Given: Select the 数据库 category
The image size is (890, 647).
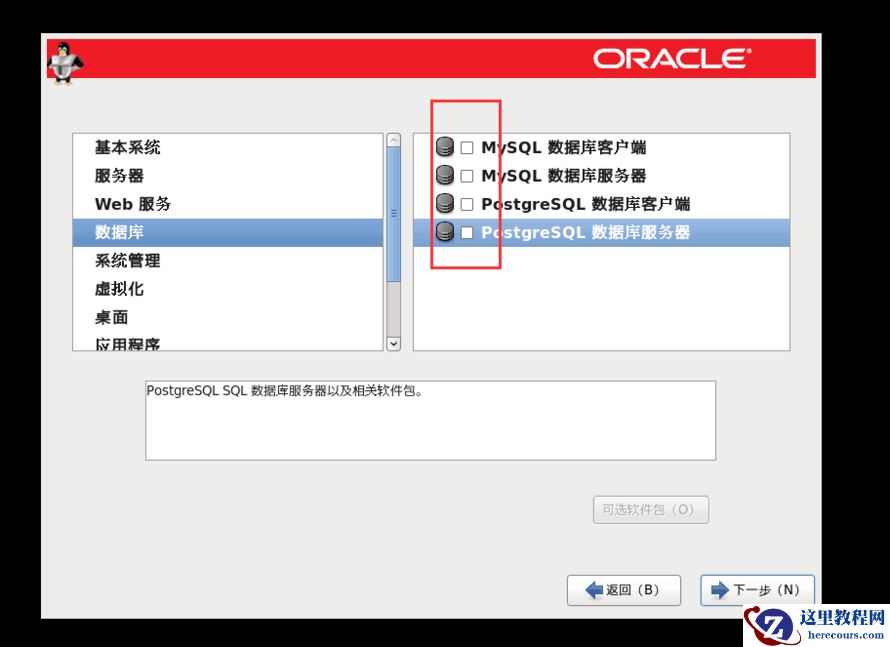Looking at the screenshot, I should coord(228,233).
